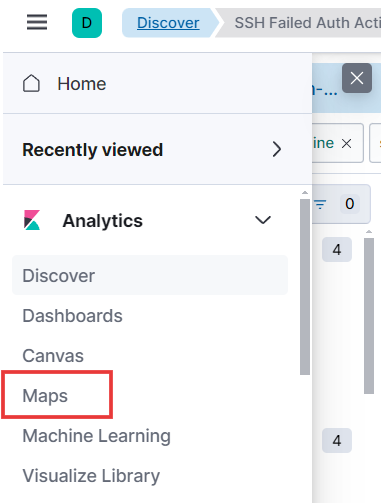
Task: Expand the Recently viewed section
Action: (x=277, y=149)
